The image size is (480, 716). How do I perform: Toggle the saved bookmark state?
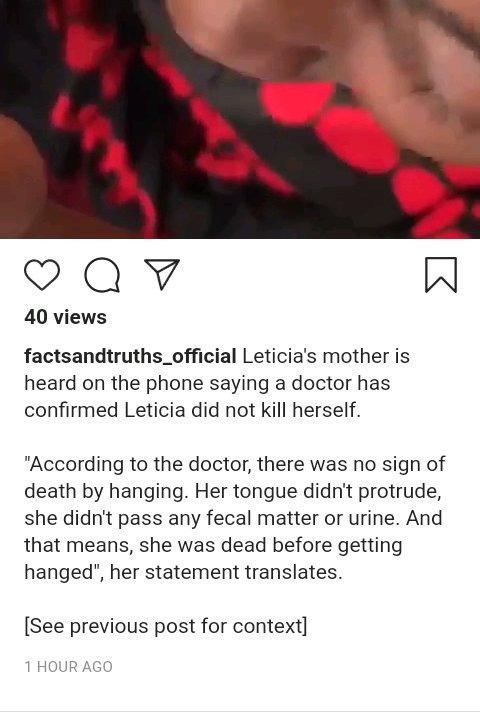441,274
